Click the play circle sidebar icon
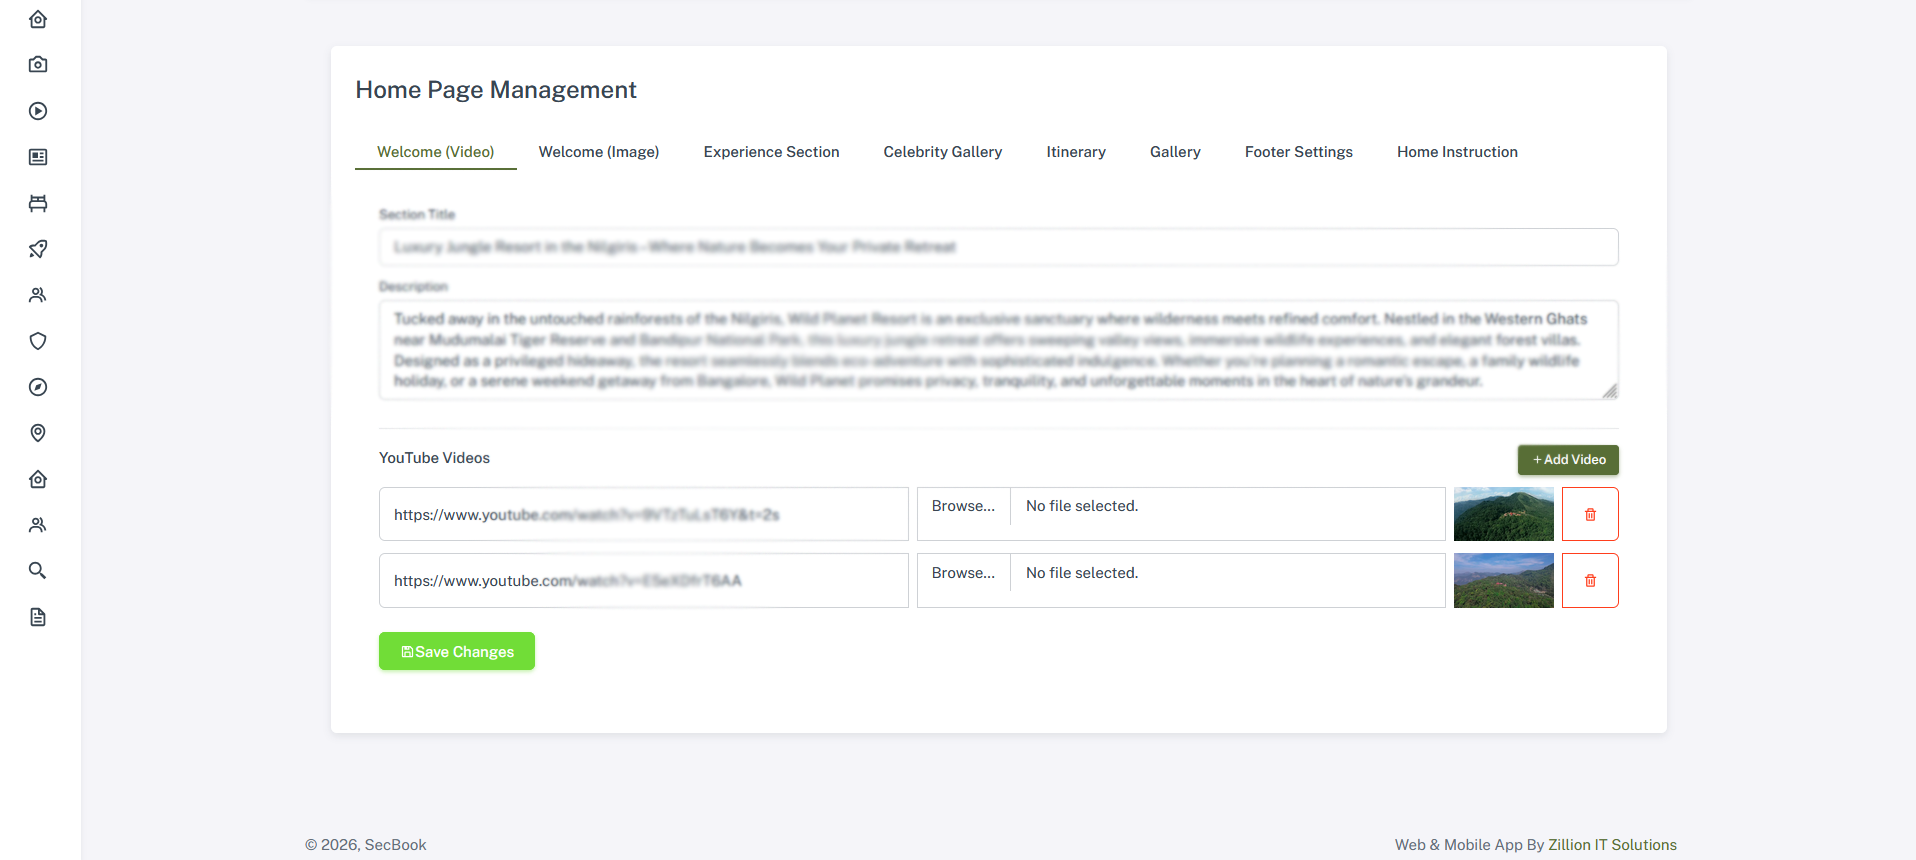Screen dimensions: 1916x860 pyautogui.click(x=38, y=111)
